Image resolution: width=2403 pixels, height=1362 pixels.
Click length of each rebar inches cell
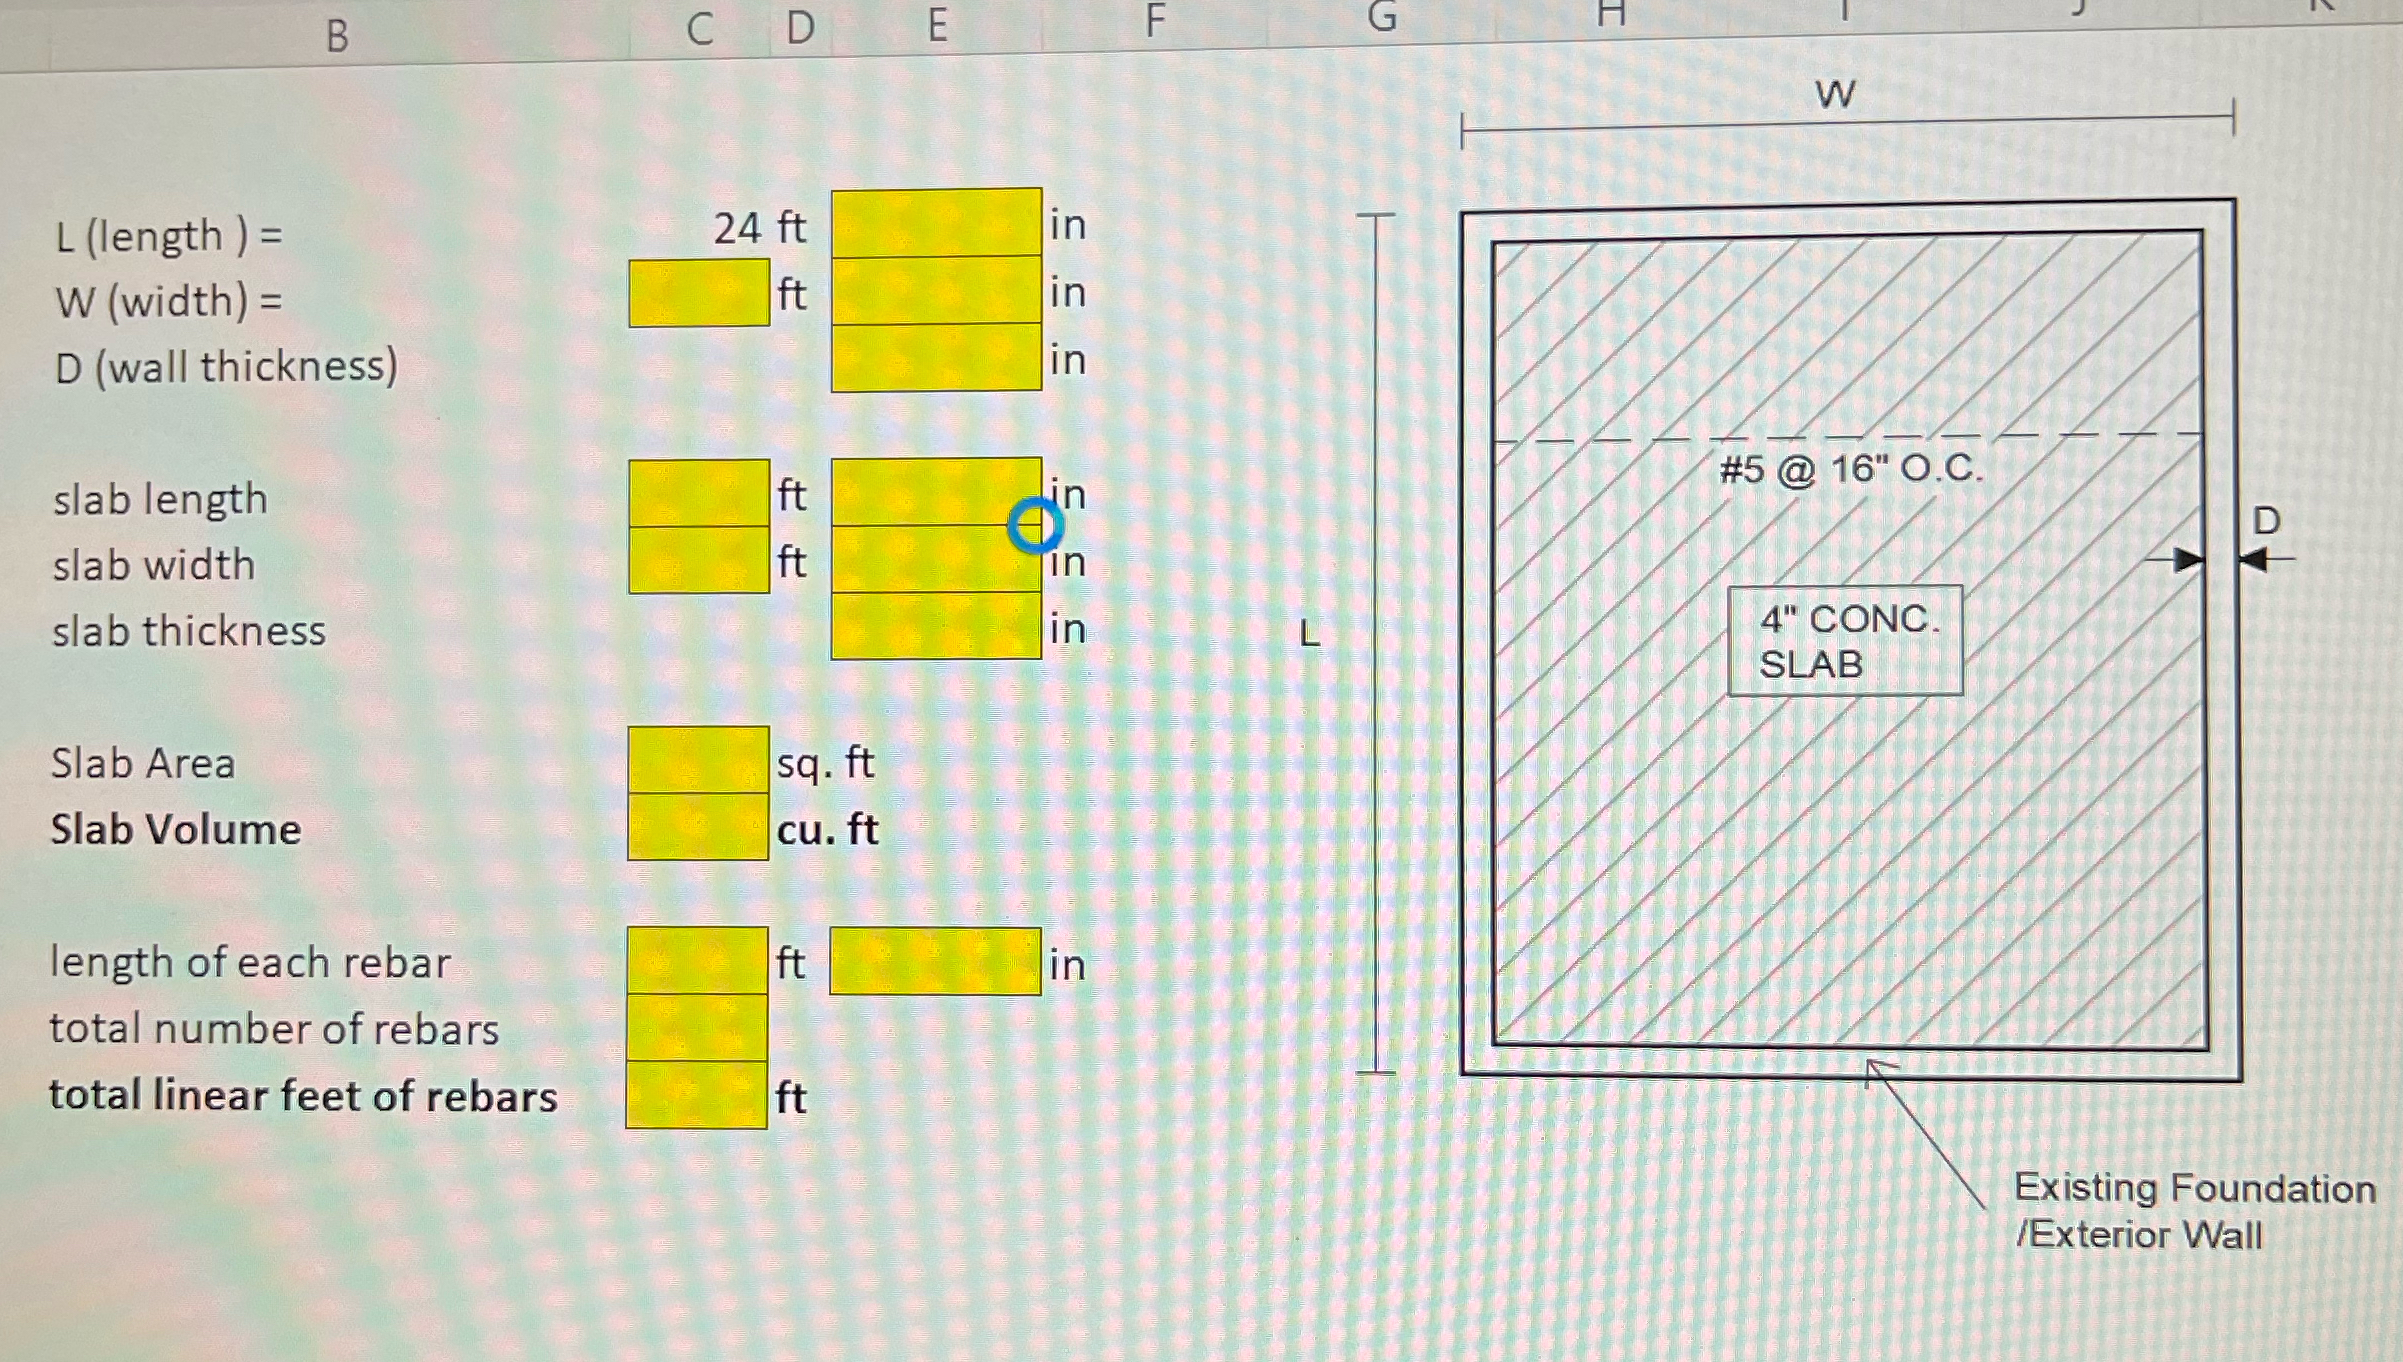(x=935, y=962)
